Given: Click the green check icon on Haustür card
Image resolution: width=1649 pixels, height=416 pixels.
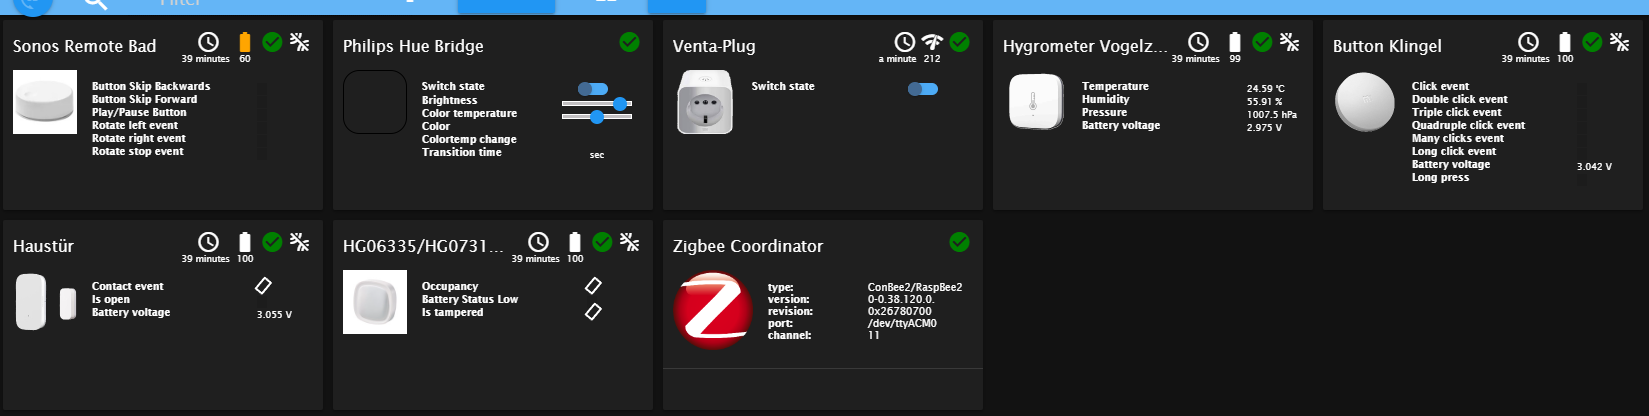Looking at the screenshot, I should coord(272,242).
